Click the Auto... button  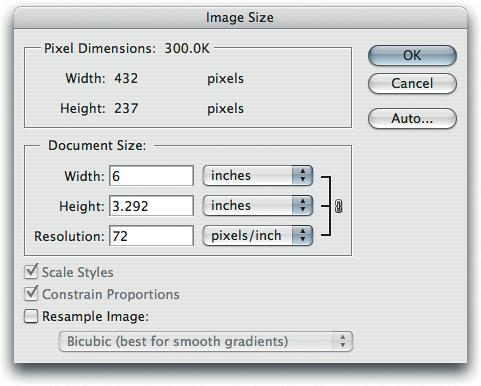412,118
